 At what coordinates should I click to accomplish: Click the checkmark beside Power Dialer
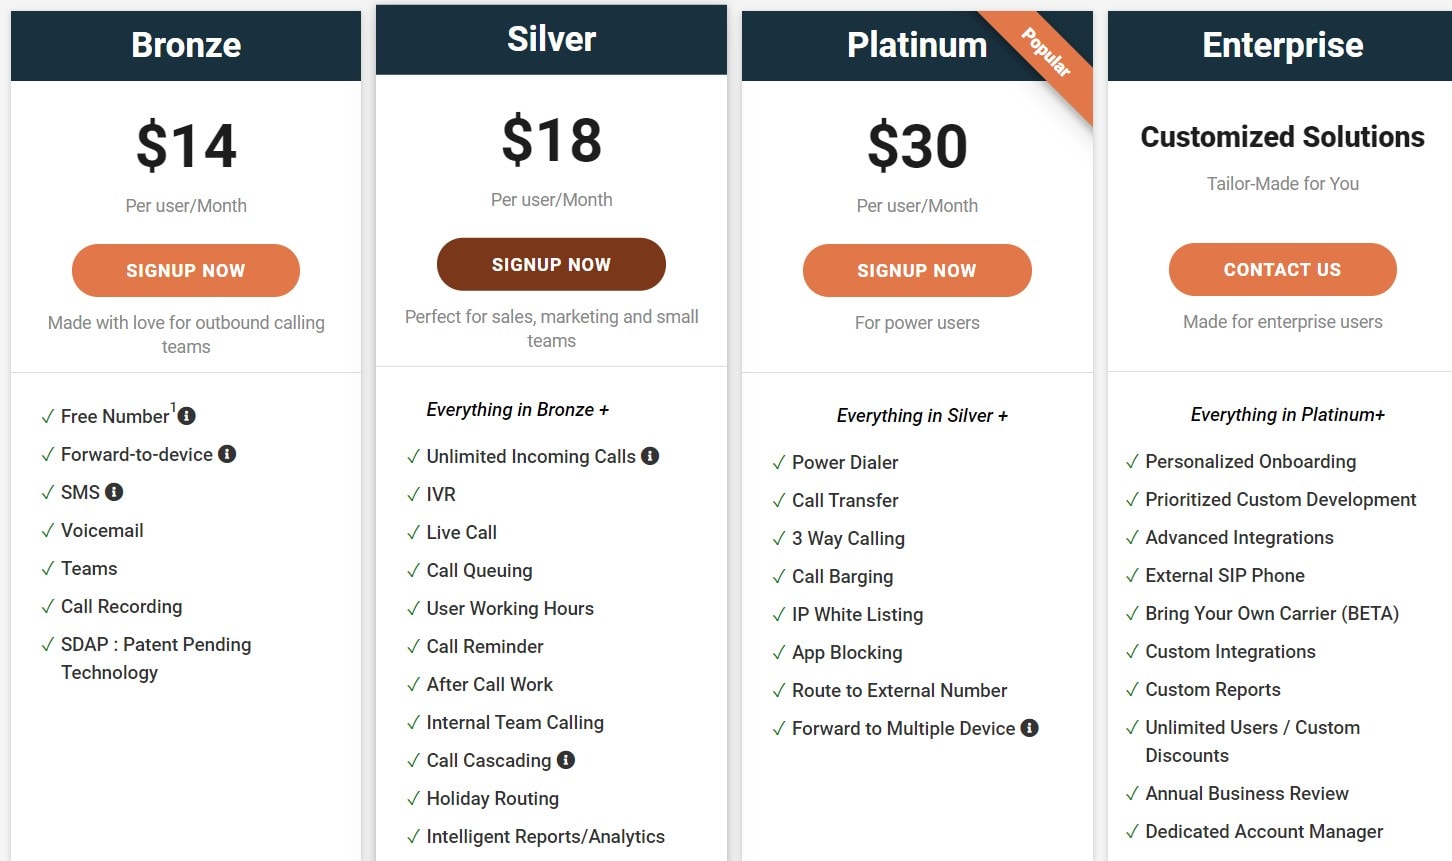coord(778,463)
